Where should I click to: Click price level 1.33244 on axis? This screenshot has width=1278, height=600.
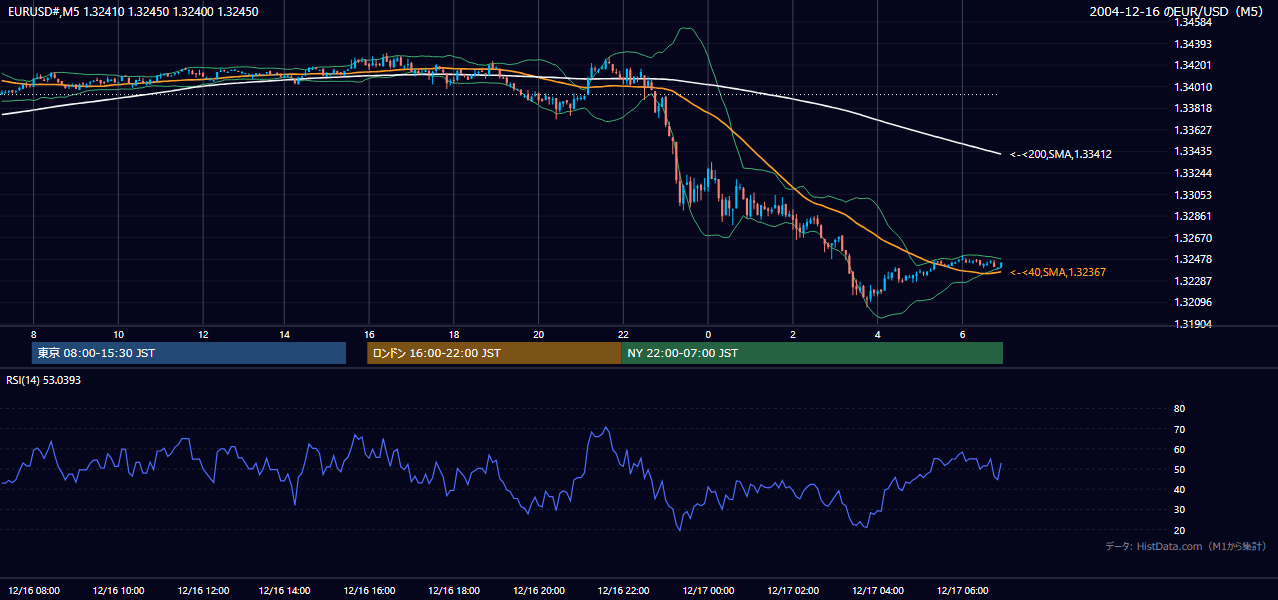(1193, 173)
